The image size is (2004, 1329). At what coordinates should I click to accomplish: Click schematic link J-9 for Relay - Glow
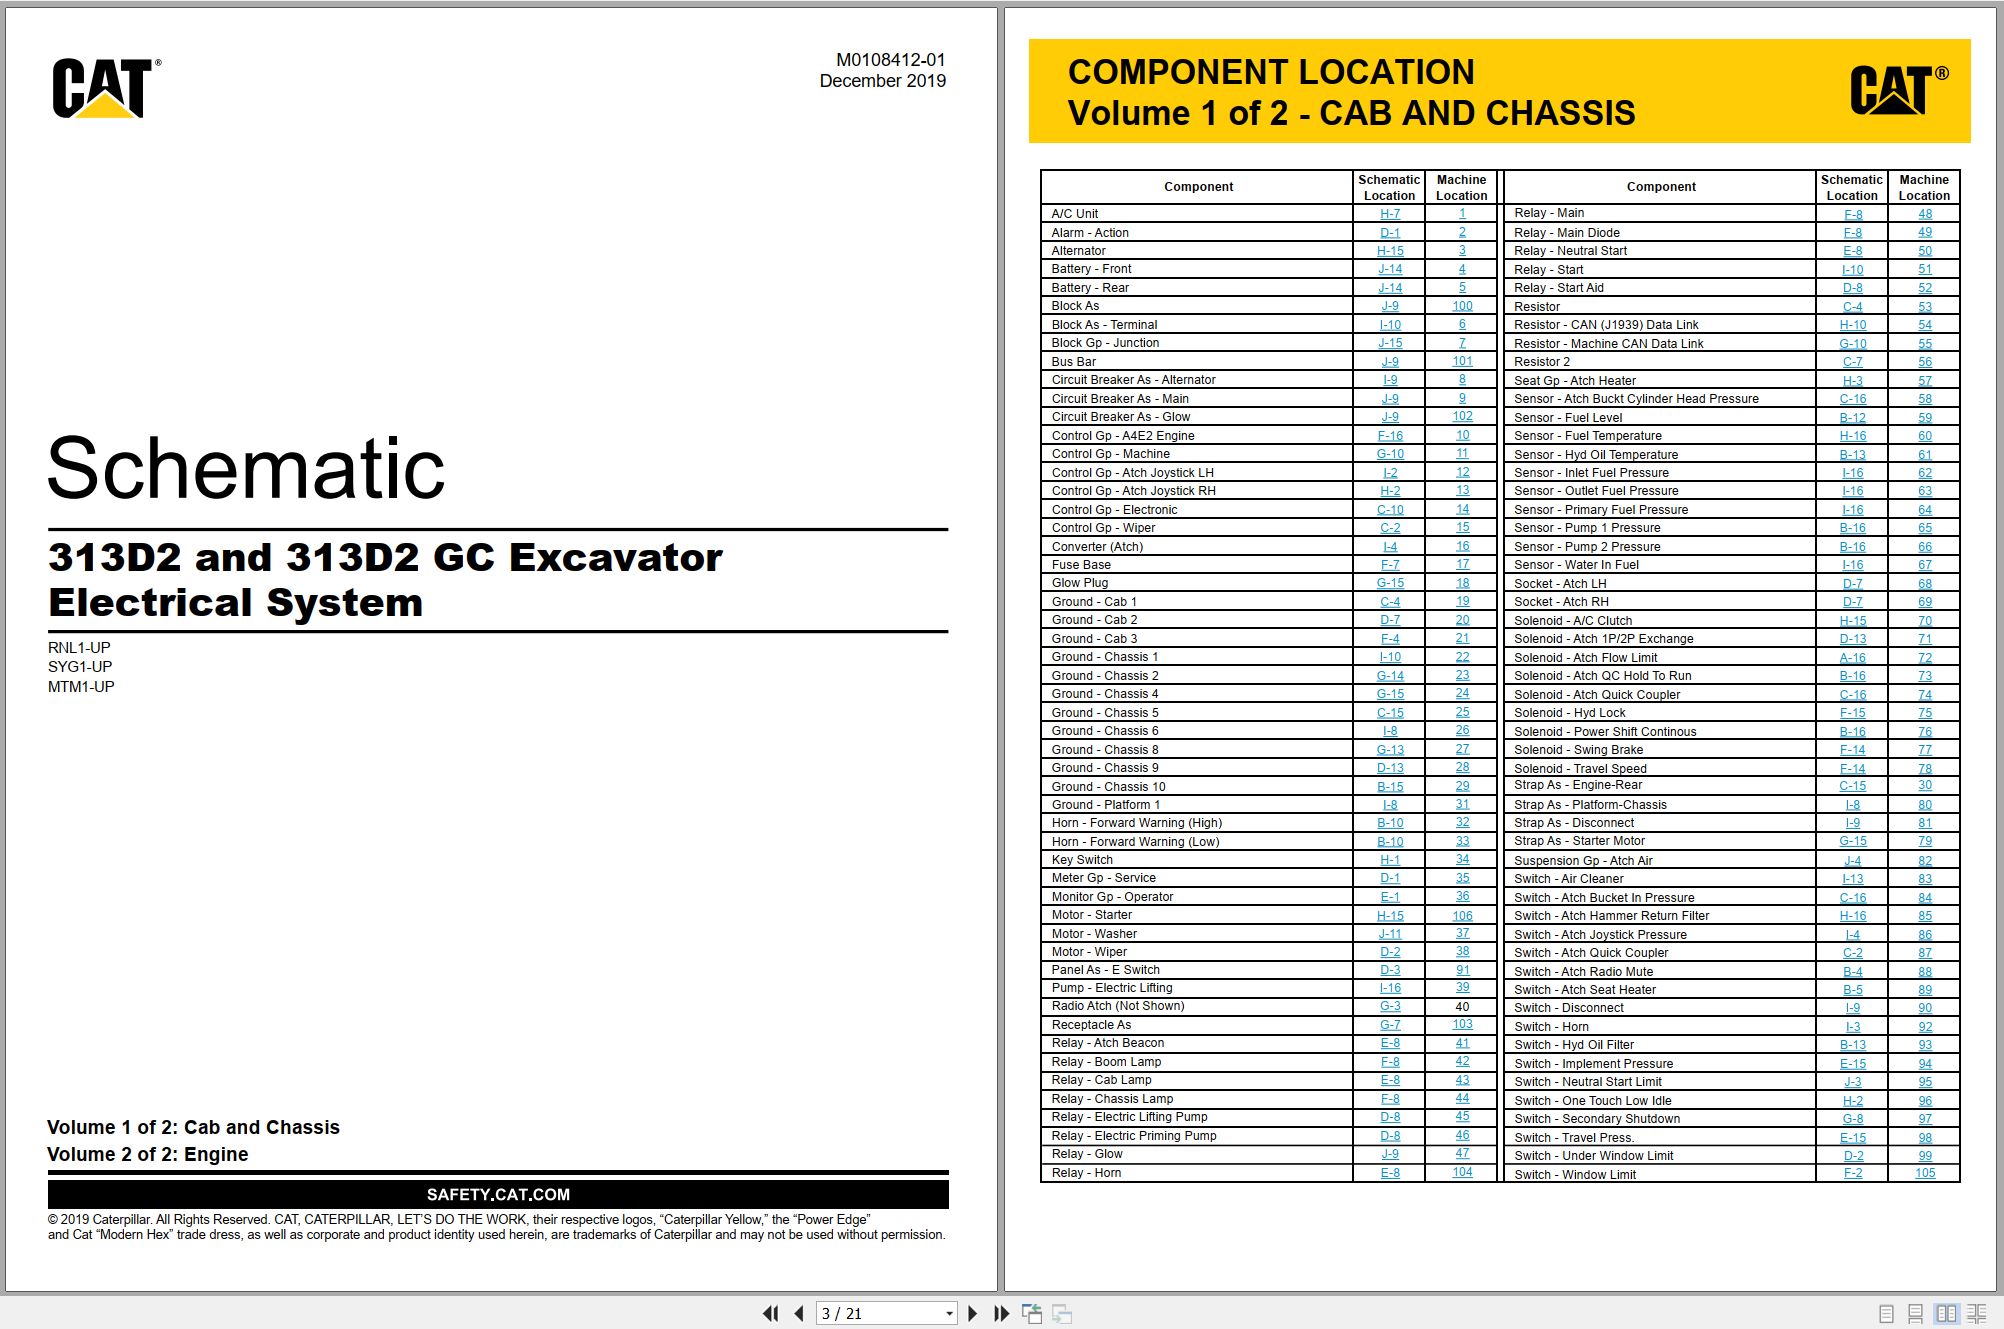[x=1389, y=1154]
